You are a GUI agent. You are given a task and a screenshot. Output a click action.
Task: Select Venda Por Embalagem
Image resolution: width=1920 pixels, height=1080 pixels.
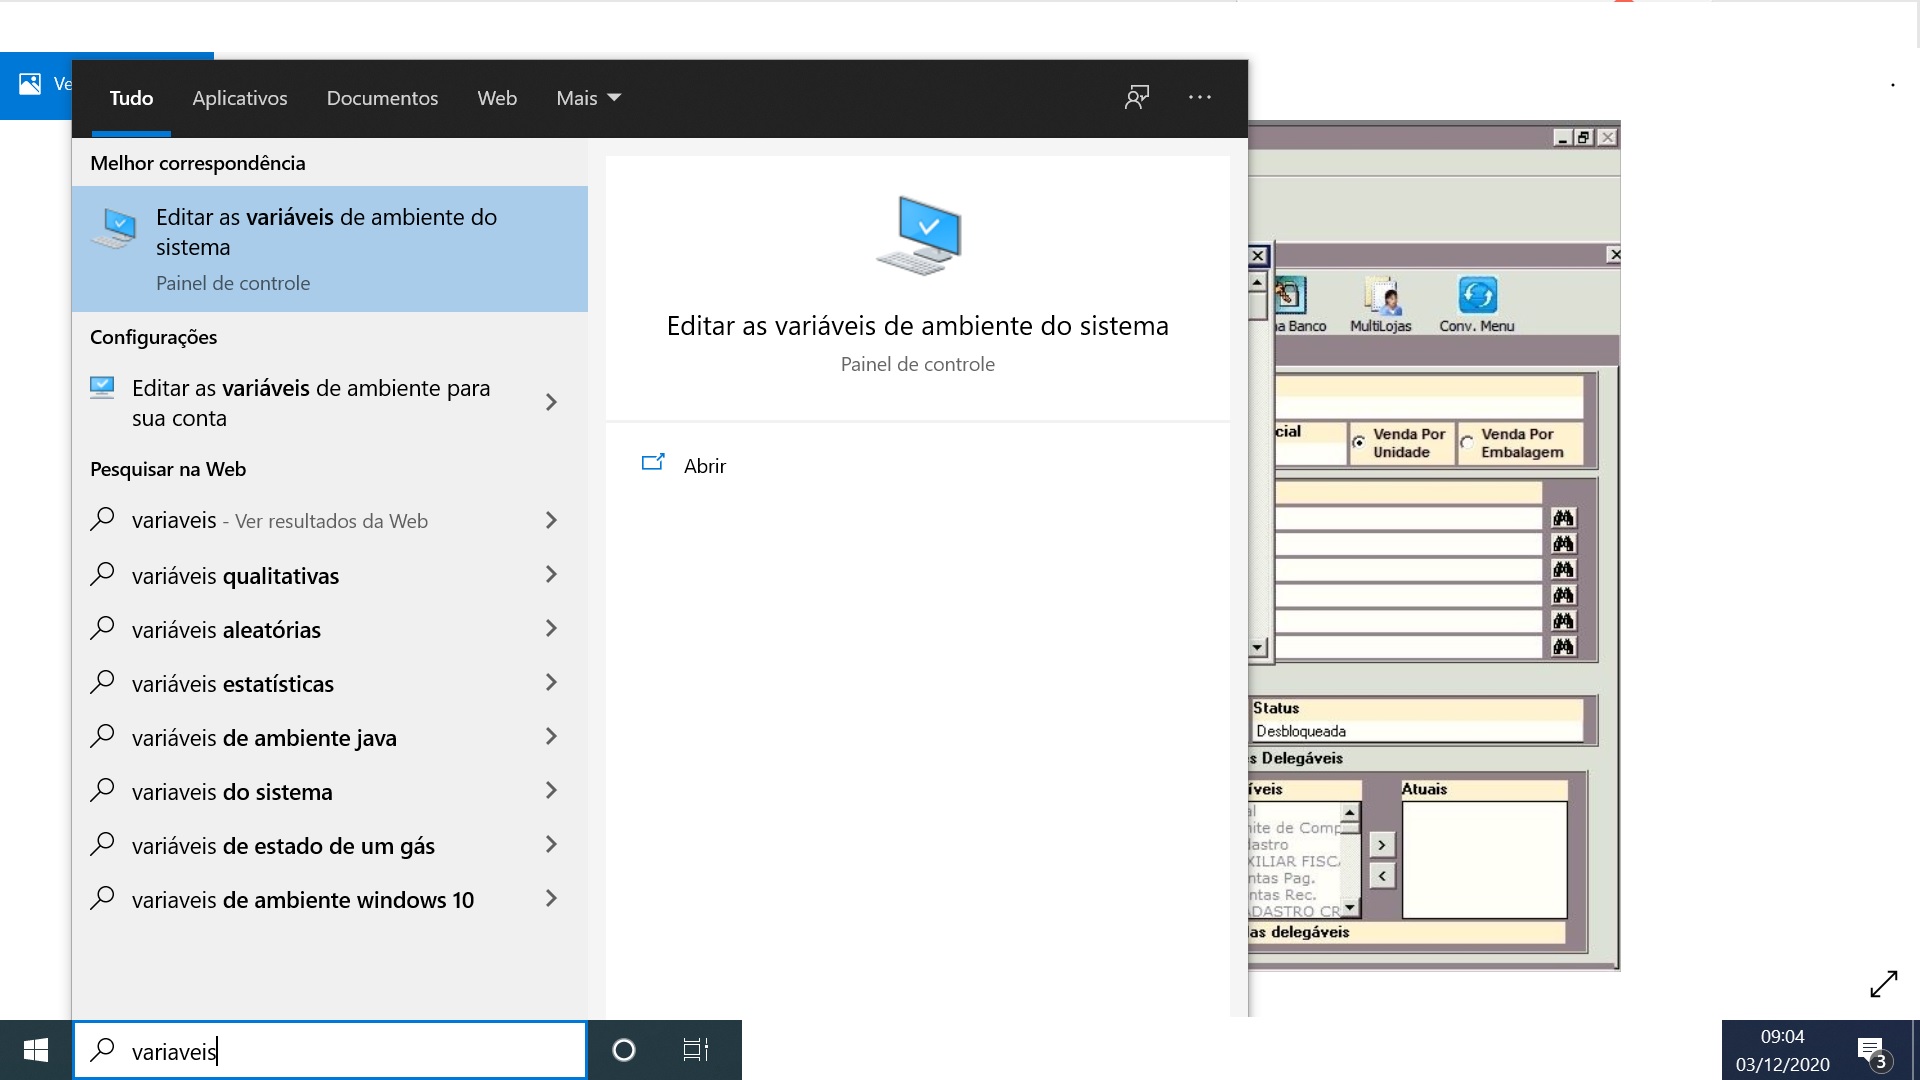click(x=1466, y=440)
